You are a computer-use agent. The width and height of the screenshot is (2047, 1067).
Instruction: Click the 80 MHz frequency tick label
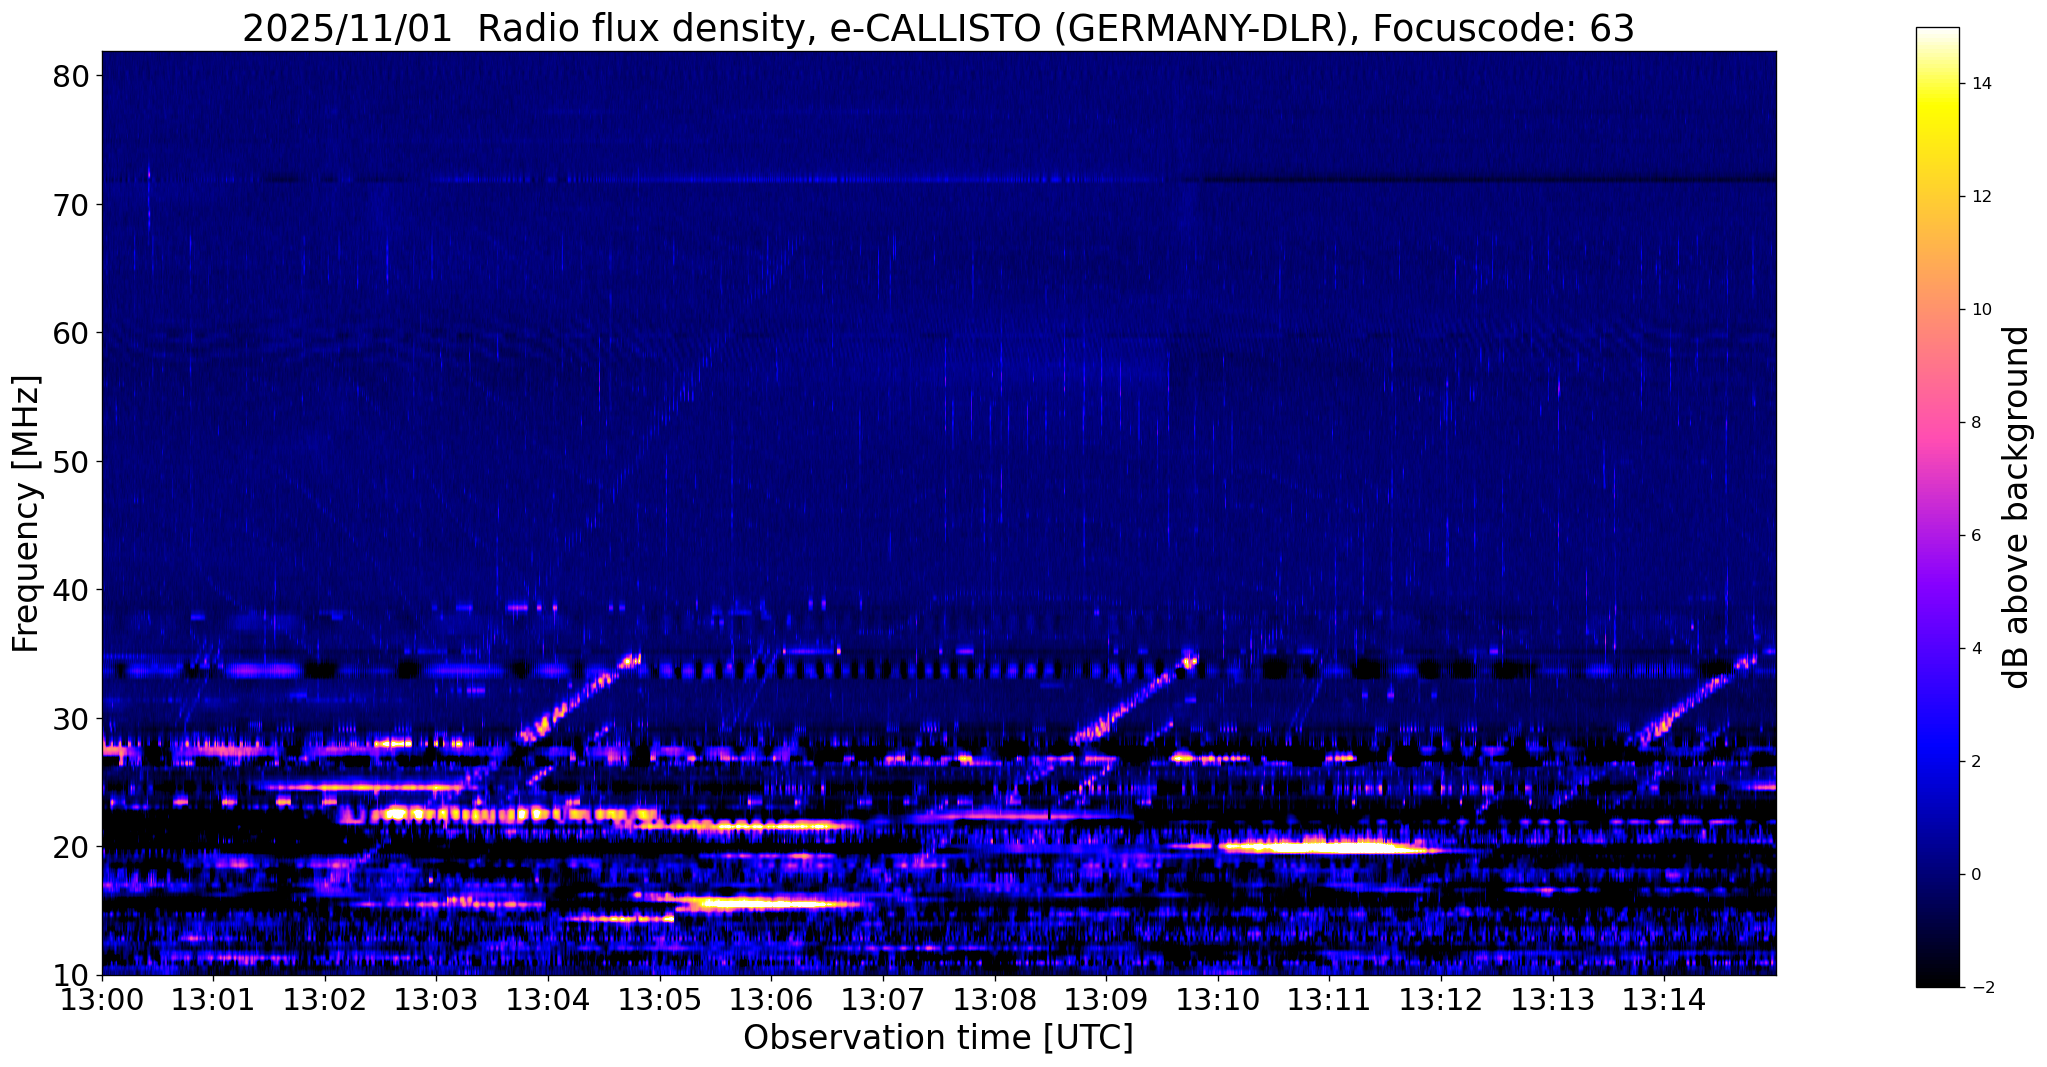(x=74, y=76)
